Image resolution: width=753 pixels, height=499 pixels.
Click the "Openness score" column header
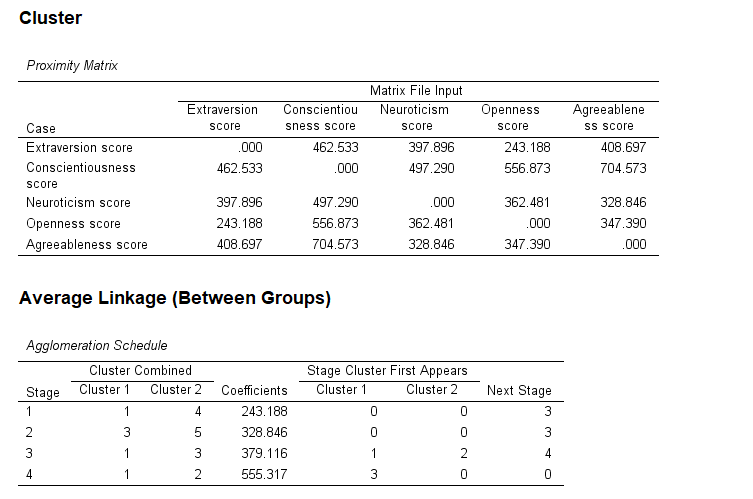tap(510, 118)
